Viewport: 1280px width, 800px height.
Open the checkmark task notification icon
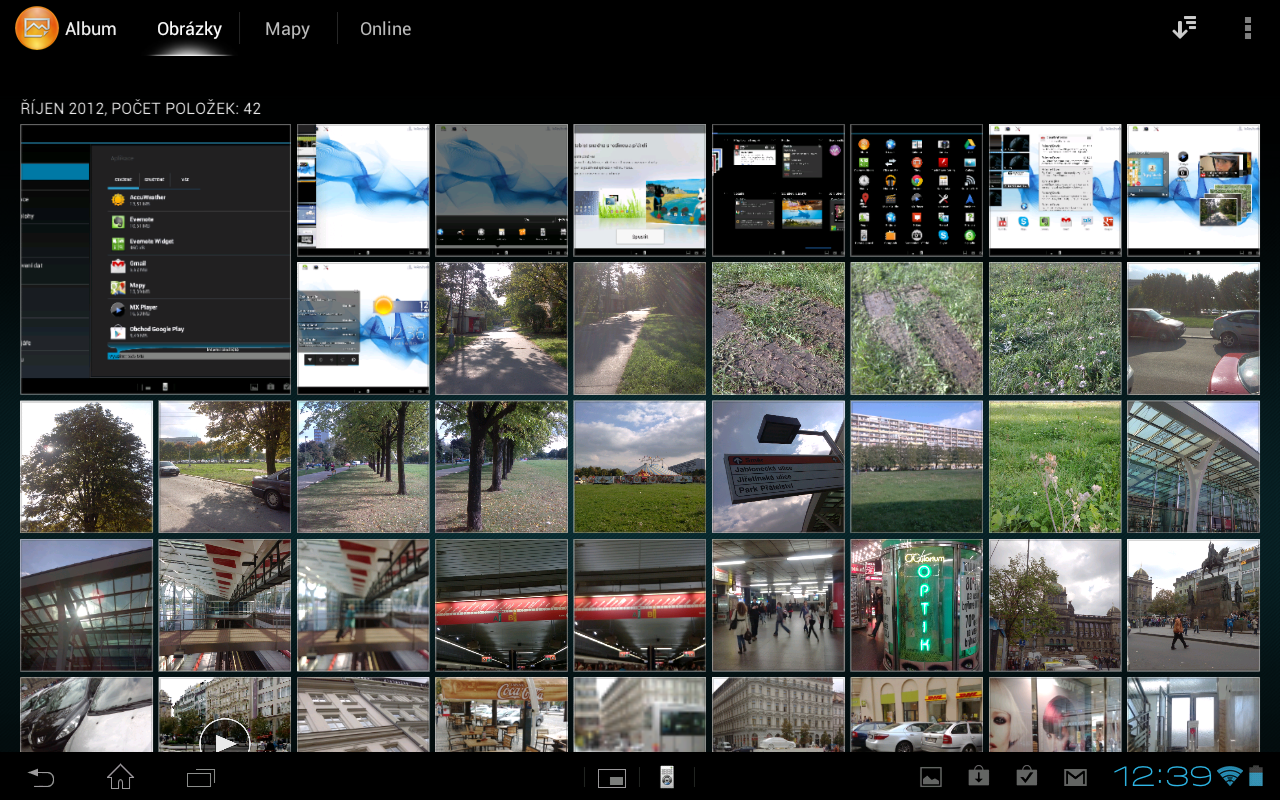(1026, 777)
